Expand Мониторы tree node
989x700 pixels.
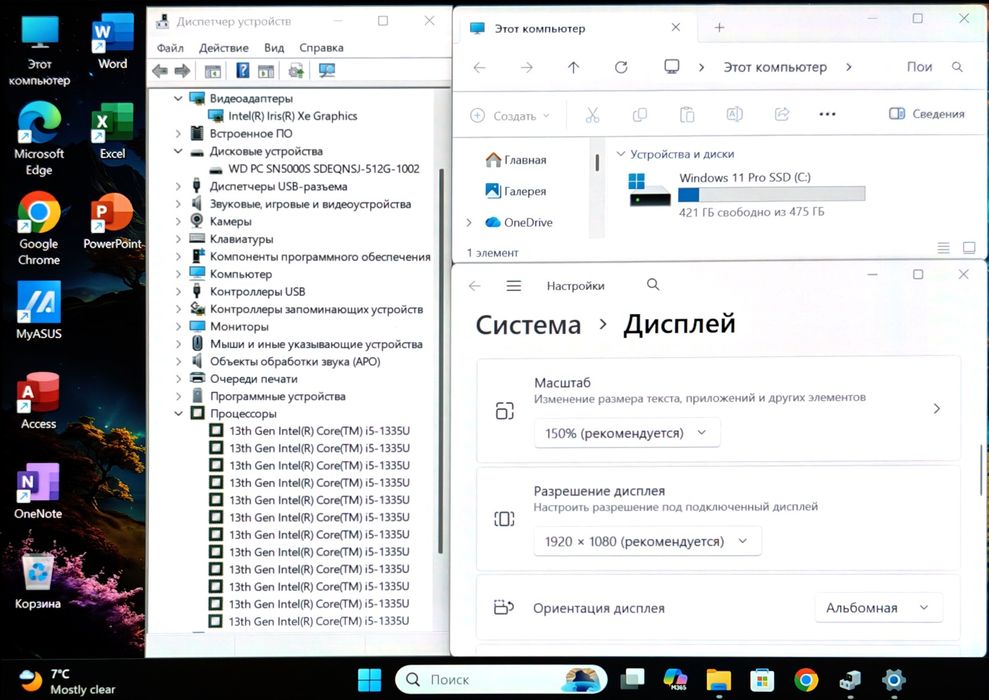point(178,327)
